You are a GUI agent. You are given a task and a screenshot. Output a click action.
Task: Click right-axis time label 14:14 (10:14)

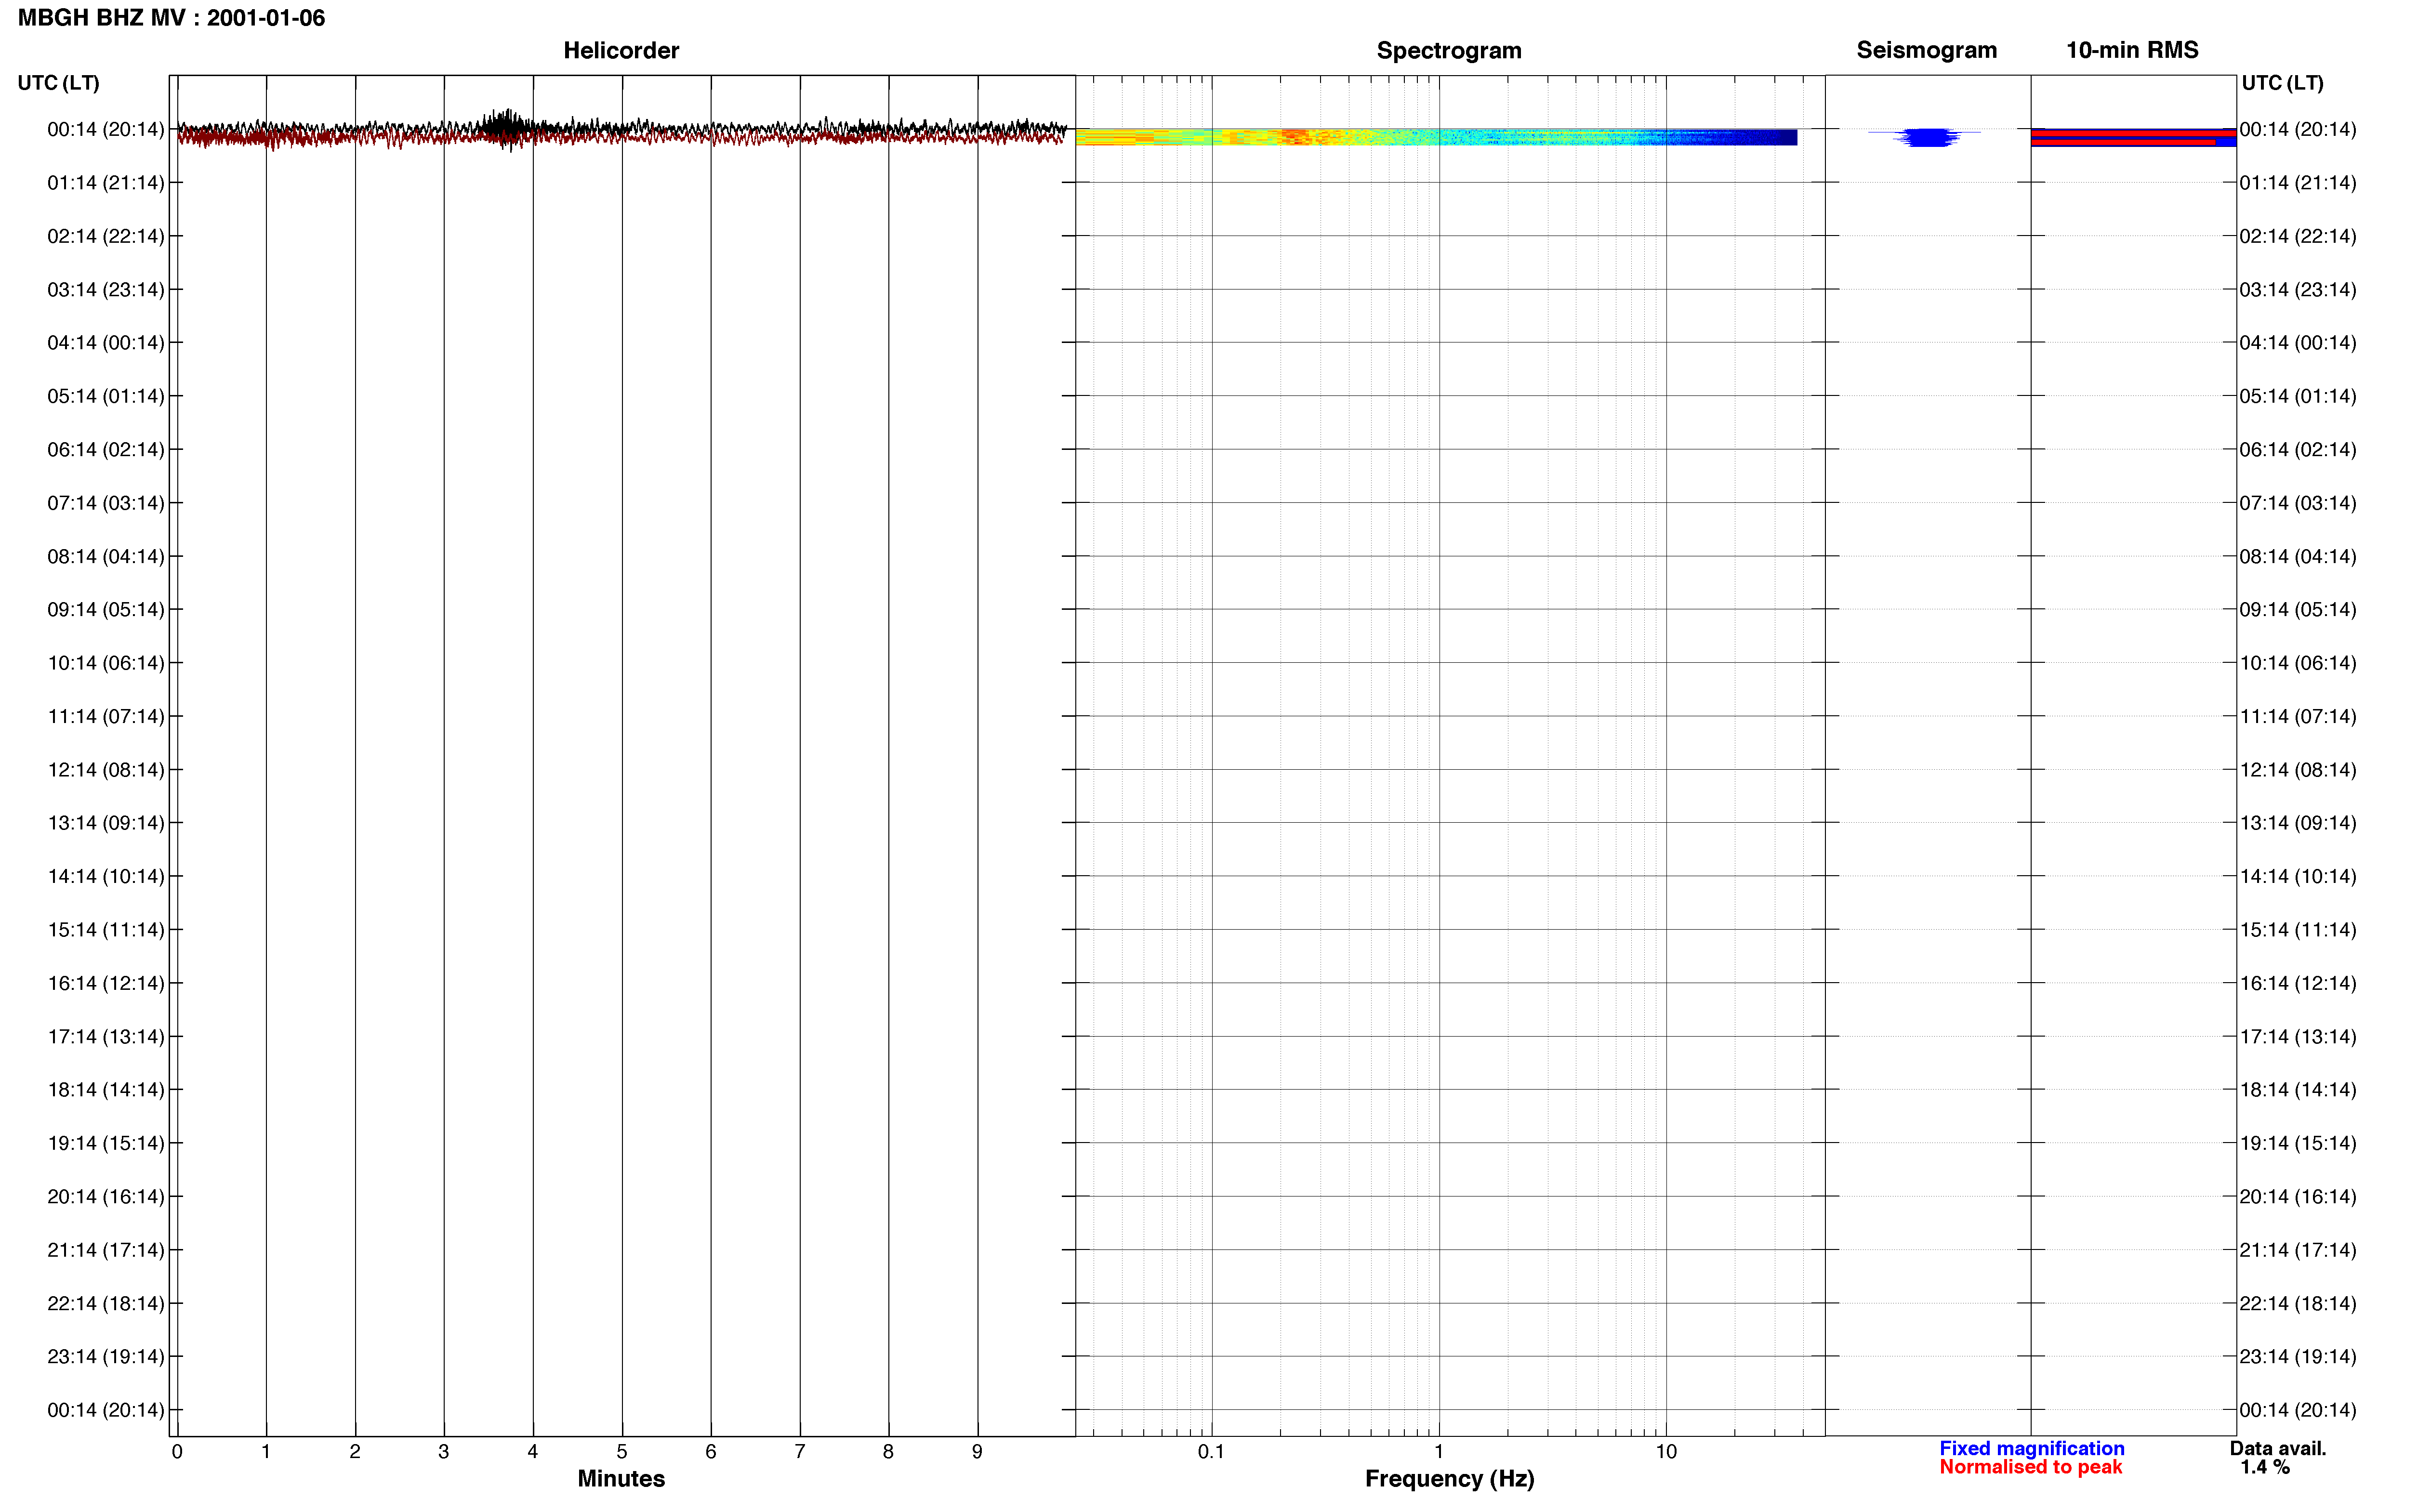click(2298, 877)
